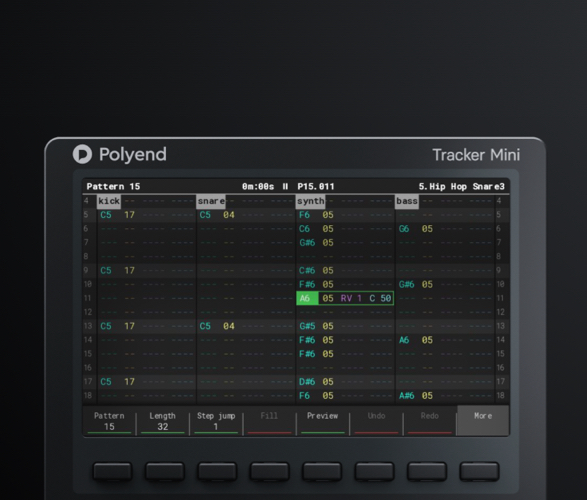The height and width of the screenshot is (500, 587).
Task: Click the highlighted A6 note cell
Action: point(307,298)
